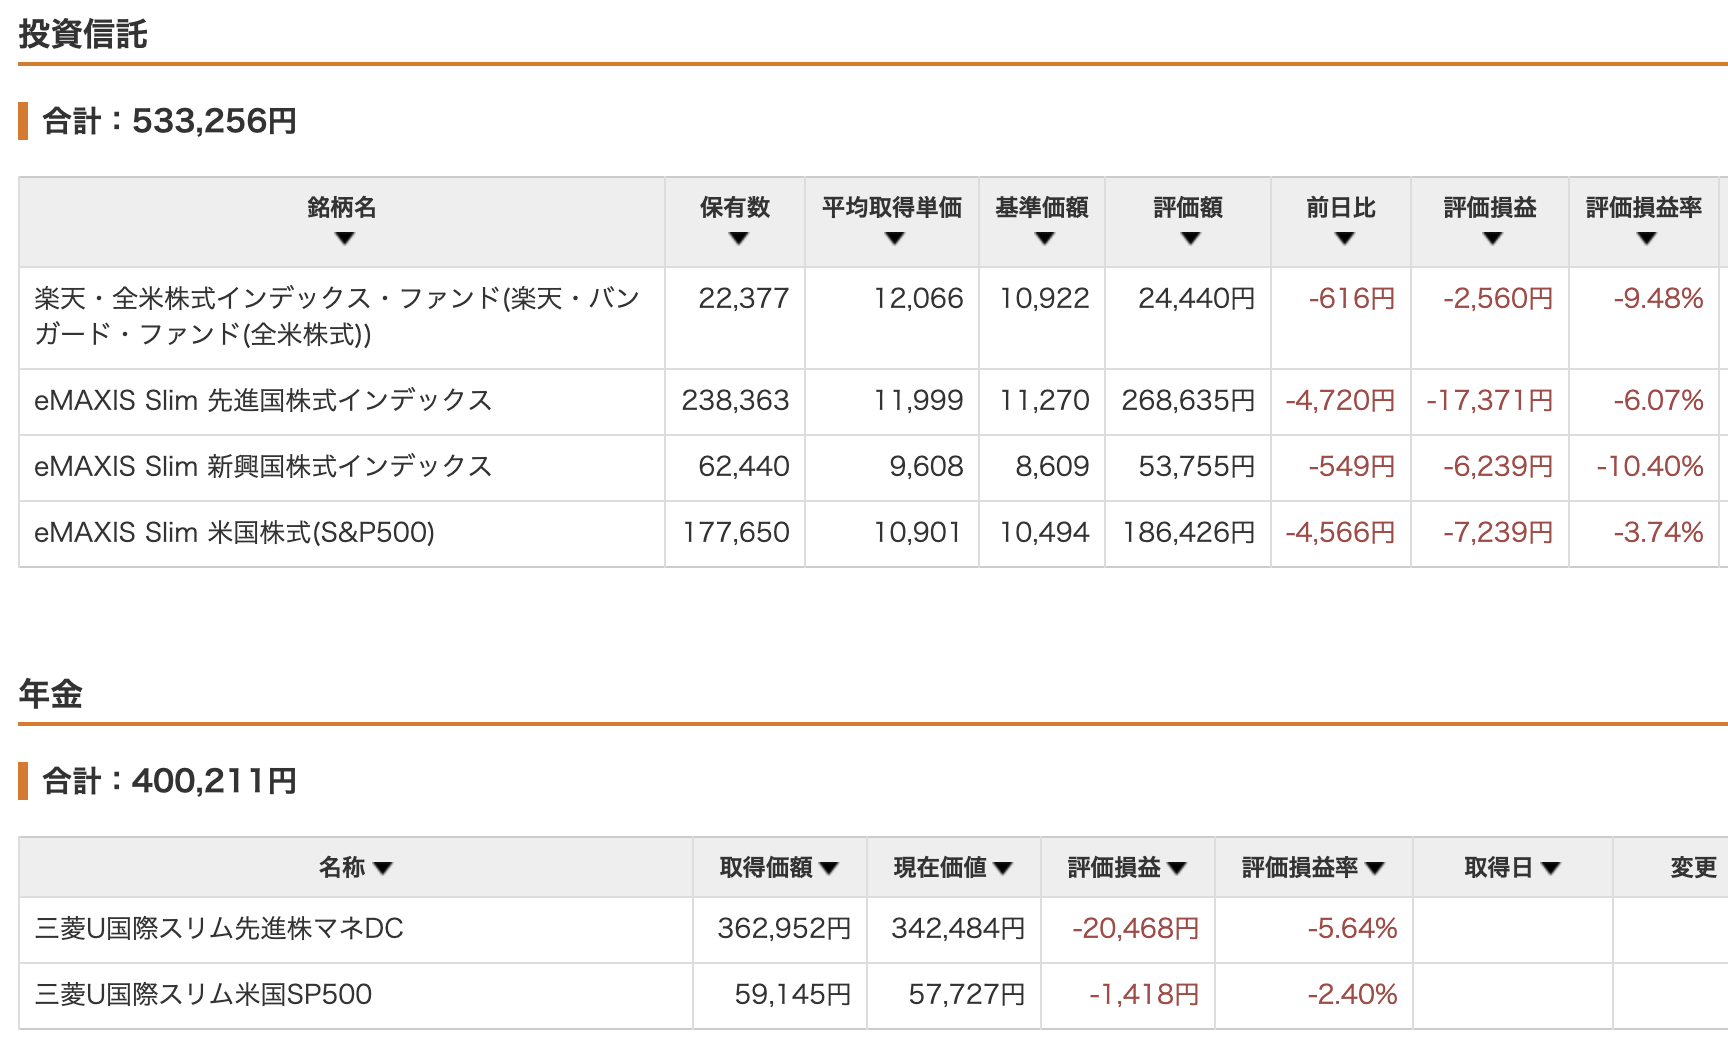Select eMAXIS Slim 先進国株式インデックス row
This screenshot has width=1728, height=1050.
pos(263,401)
